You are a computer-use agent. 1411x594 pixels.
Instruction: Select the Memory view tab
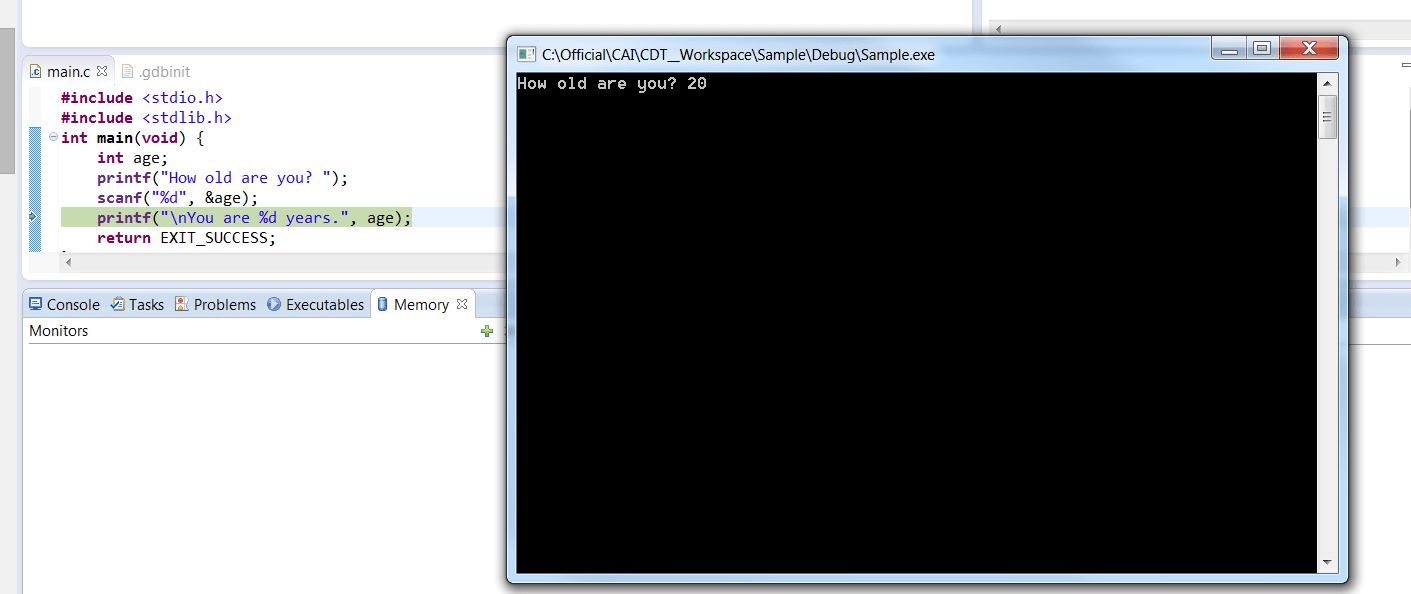click(412, 305)
